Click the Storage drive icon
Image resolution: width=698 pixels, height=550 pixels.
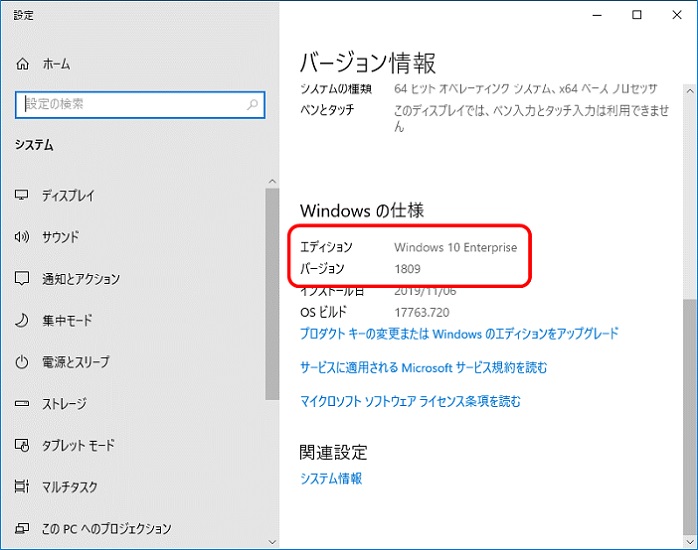tap(22, 403)
